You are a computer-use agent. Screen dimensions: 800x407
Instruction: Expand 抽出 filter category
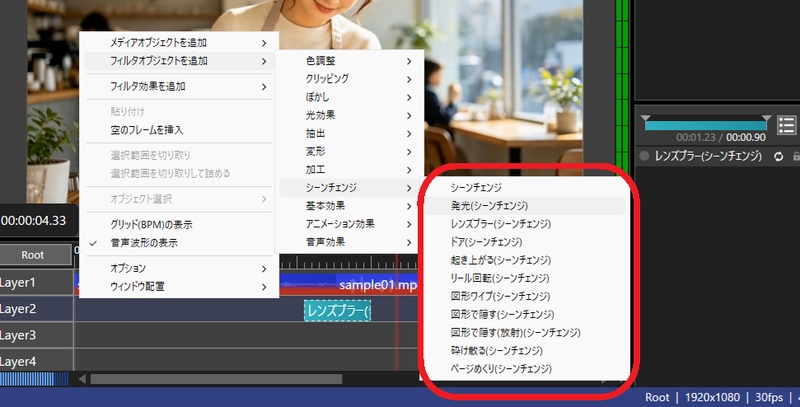349,134
